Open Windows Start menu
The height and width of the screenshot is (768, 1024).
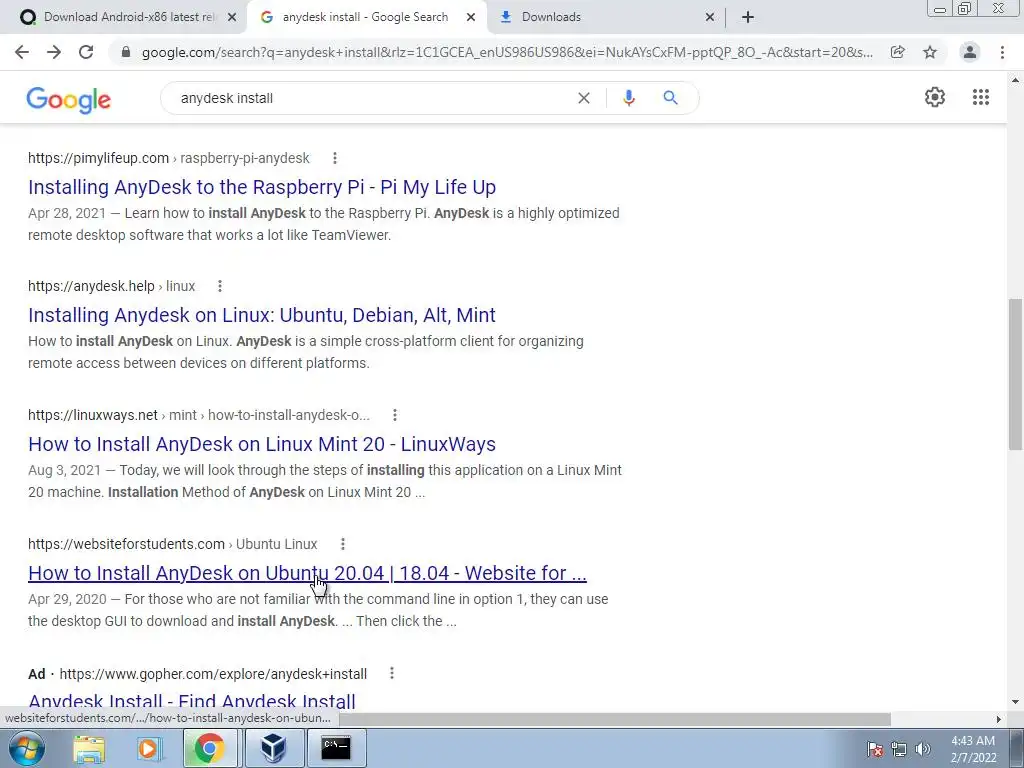point(26,748)
